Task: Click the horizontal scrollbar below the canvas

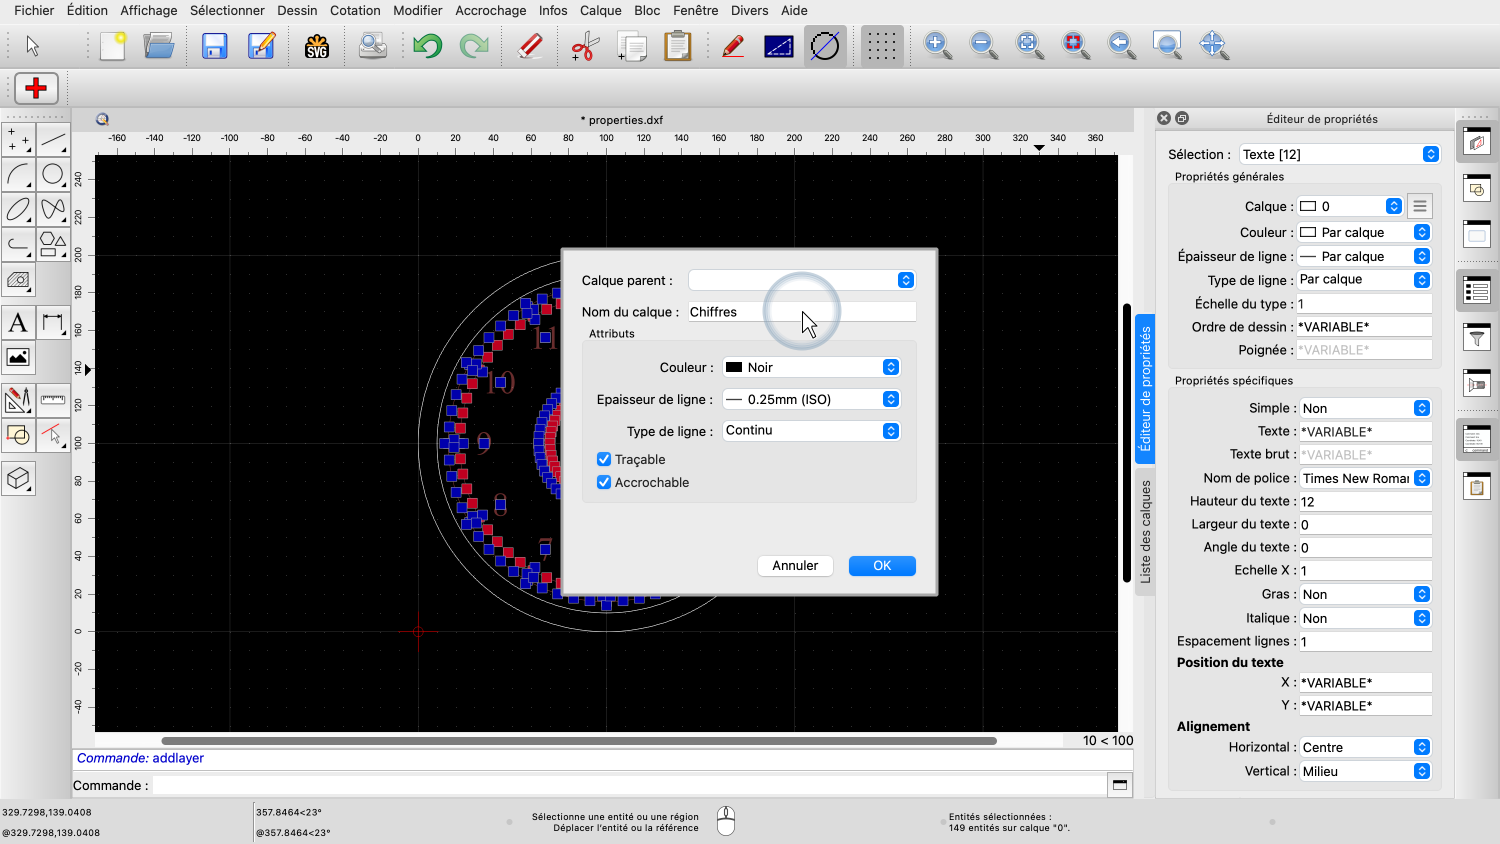Action: [x=579, y=741]
